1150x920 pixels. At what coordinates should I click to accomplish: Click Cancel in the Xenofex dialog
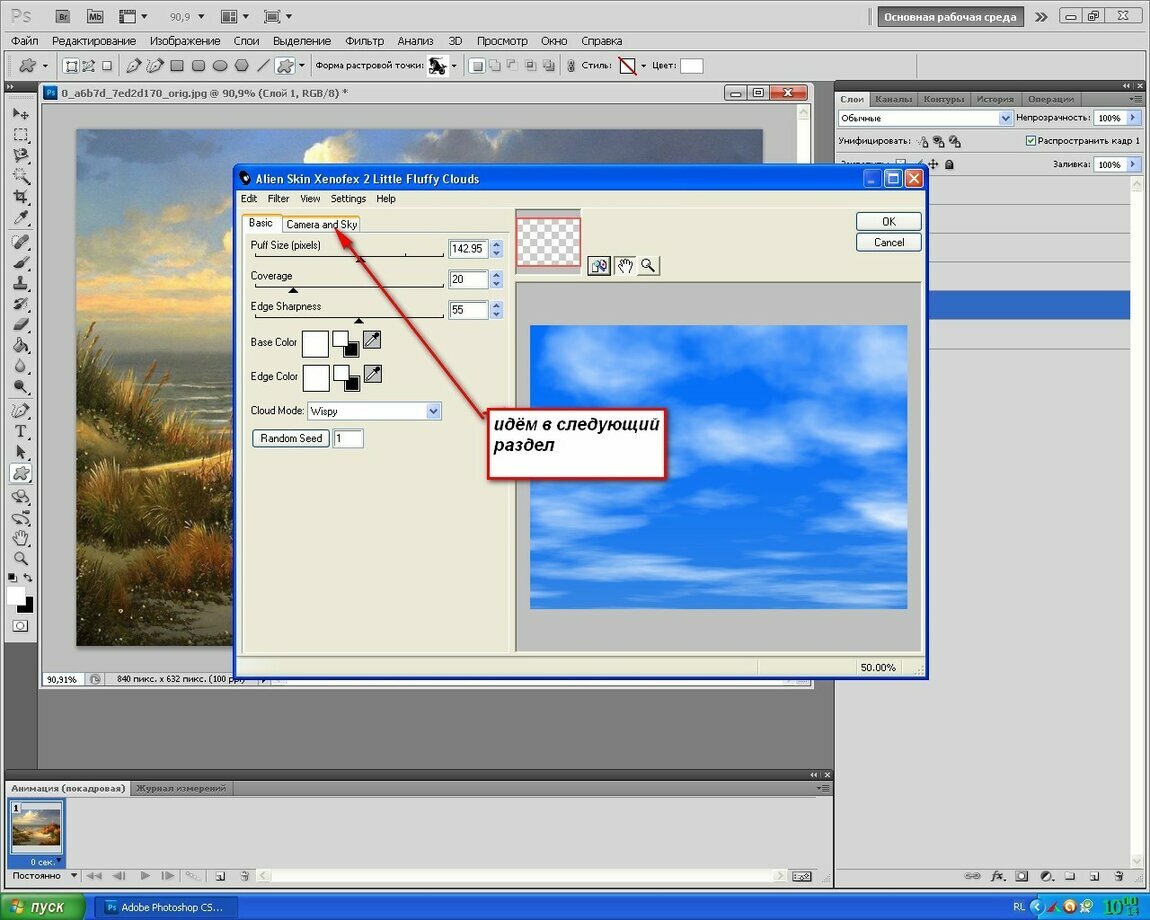[888, 242]
